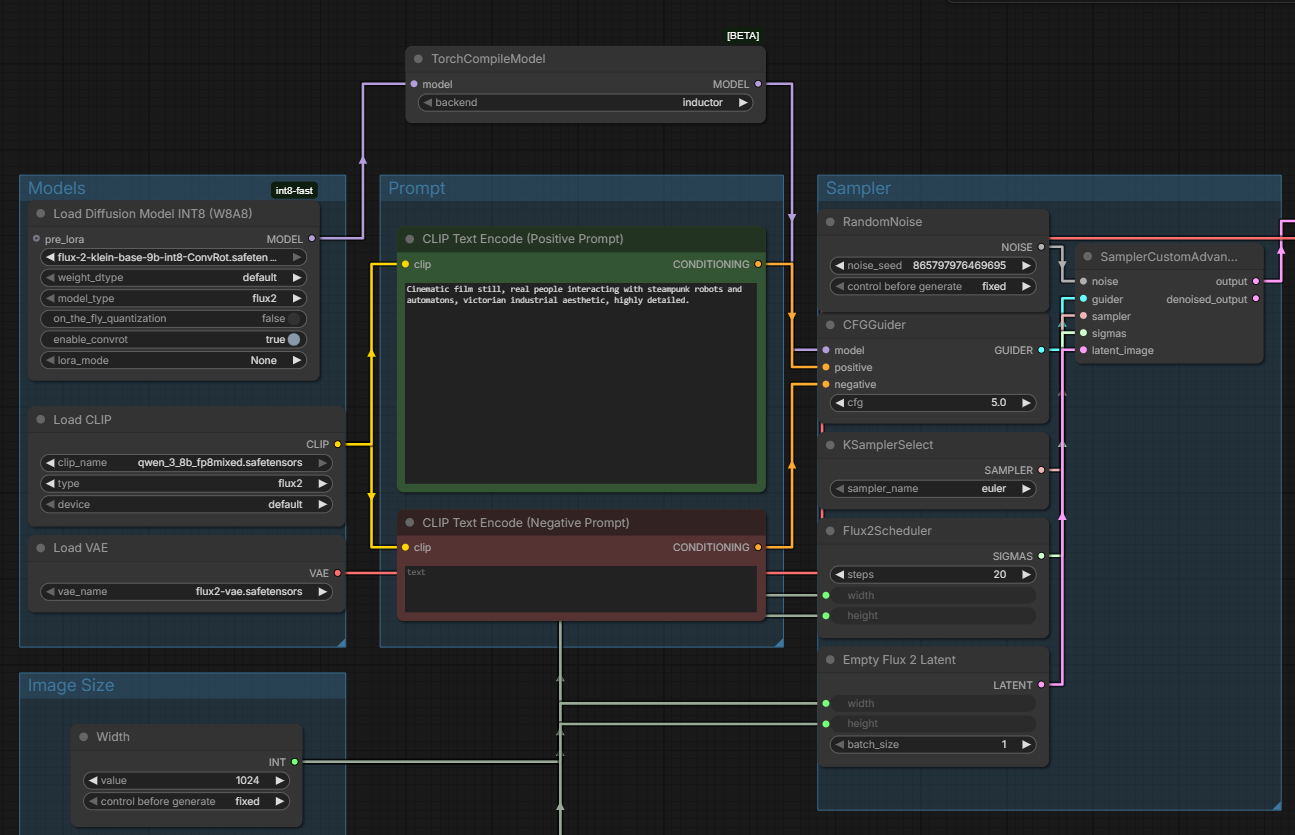
Task: Open the vae_name dropdown
Action: (x=186, y=591)
